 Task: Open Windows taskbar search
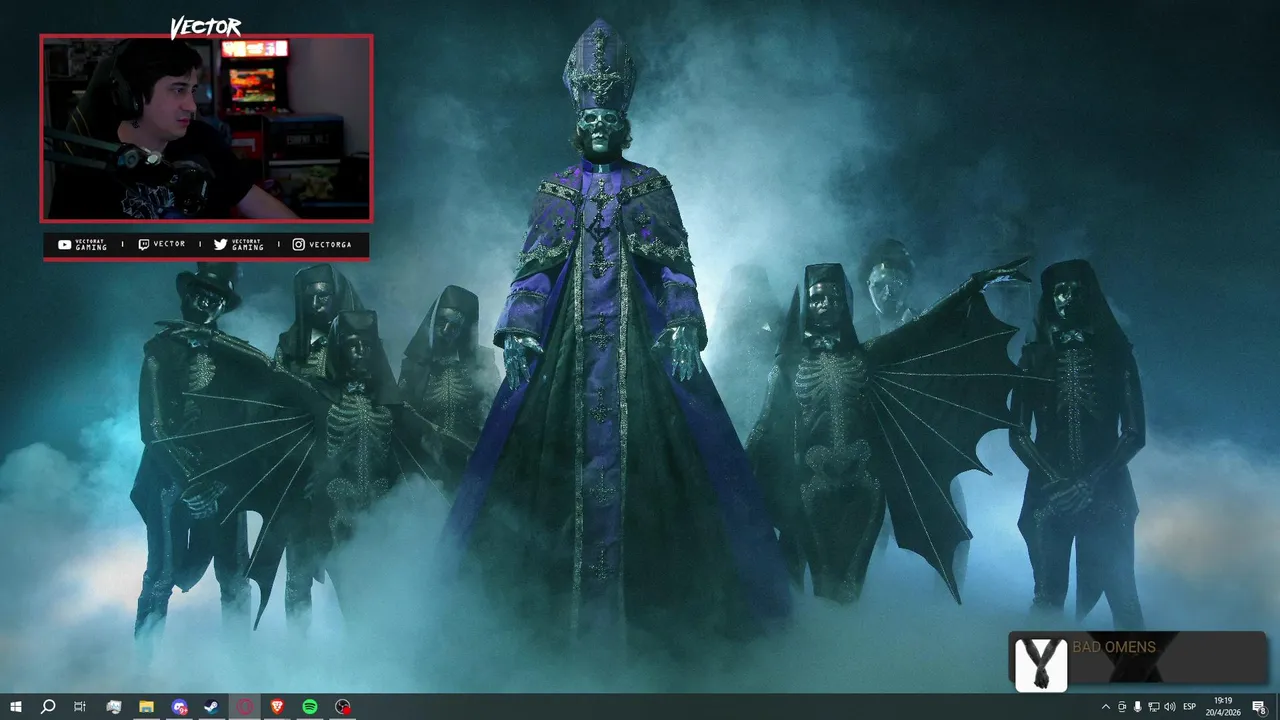[48, 707]
